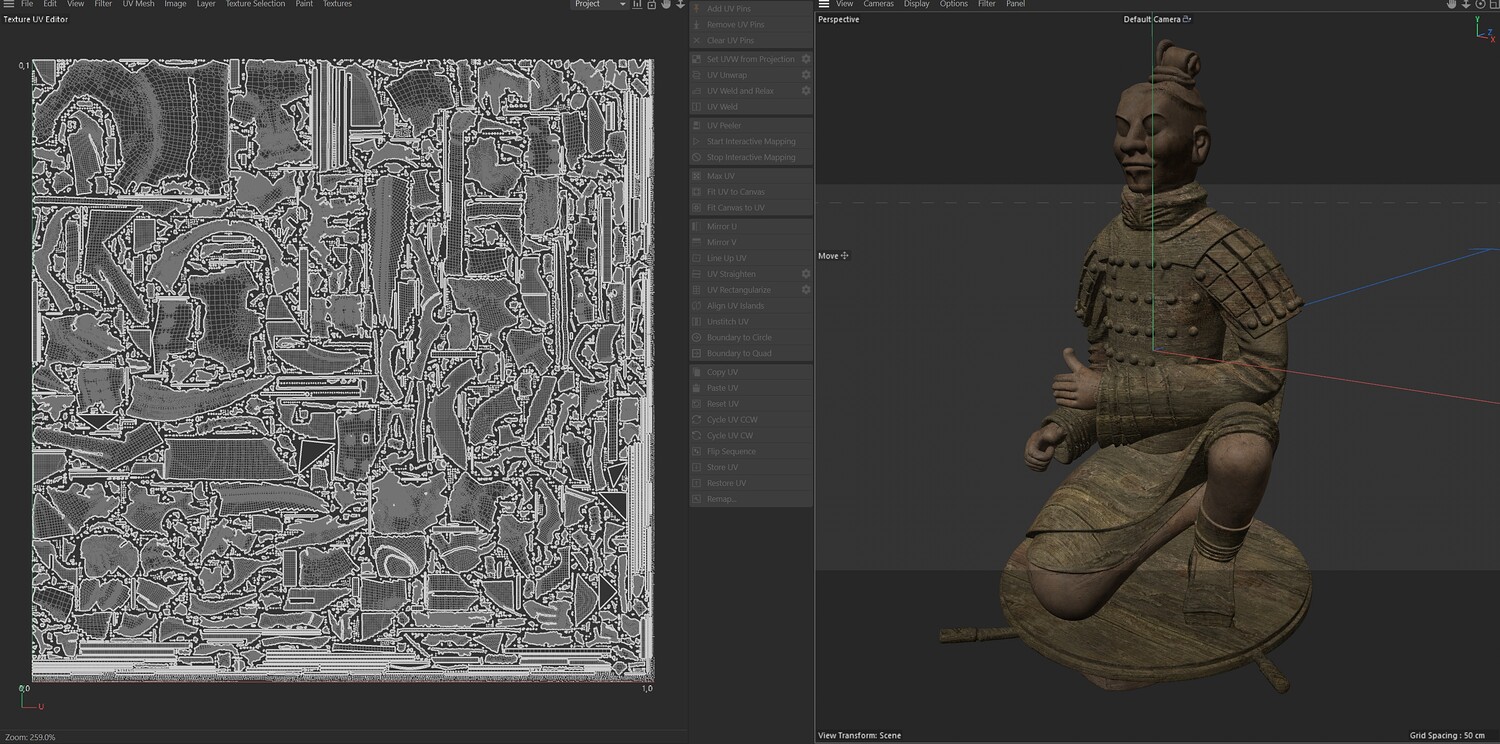Viewport: 1500px width, 744px height.
Task: Click the viewport dolly arrow icon
Action: click(x=1466, y=5)
